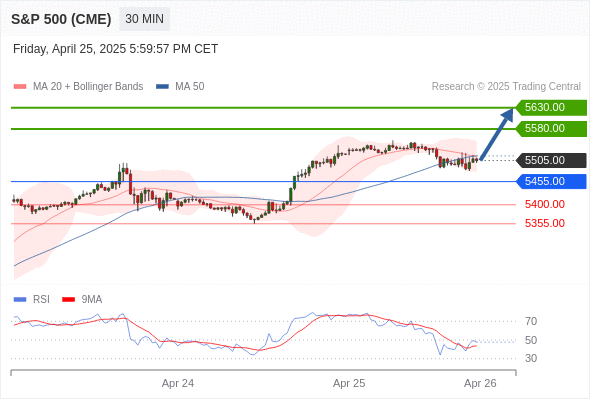Click the MA 50 blue legend swatch
Viewport: 590px width, 400px height.
pos(162,87)
